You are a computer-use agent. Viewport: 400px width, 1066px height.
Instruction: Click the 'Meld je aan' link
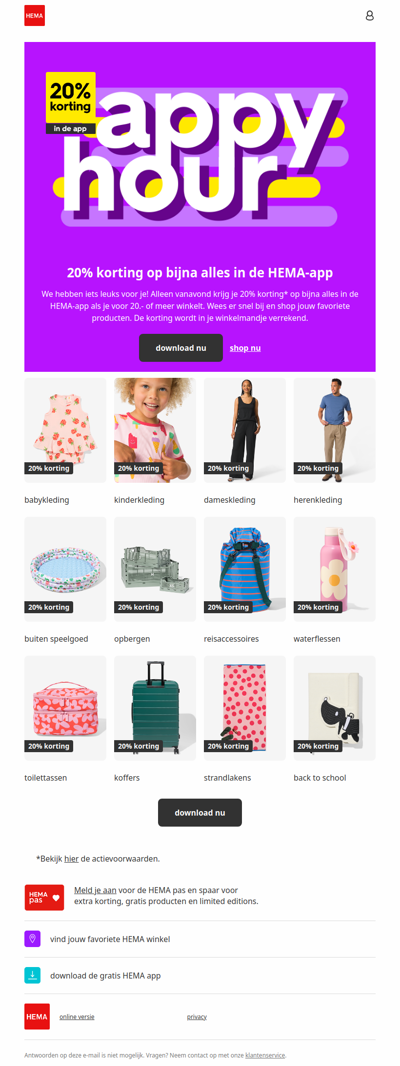[x=93, y=890]
